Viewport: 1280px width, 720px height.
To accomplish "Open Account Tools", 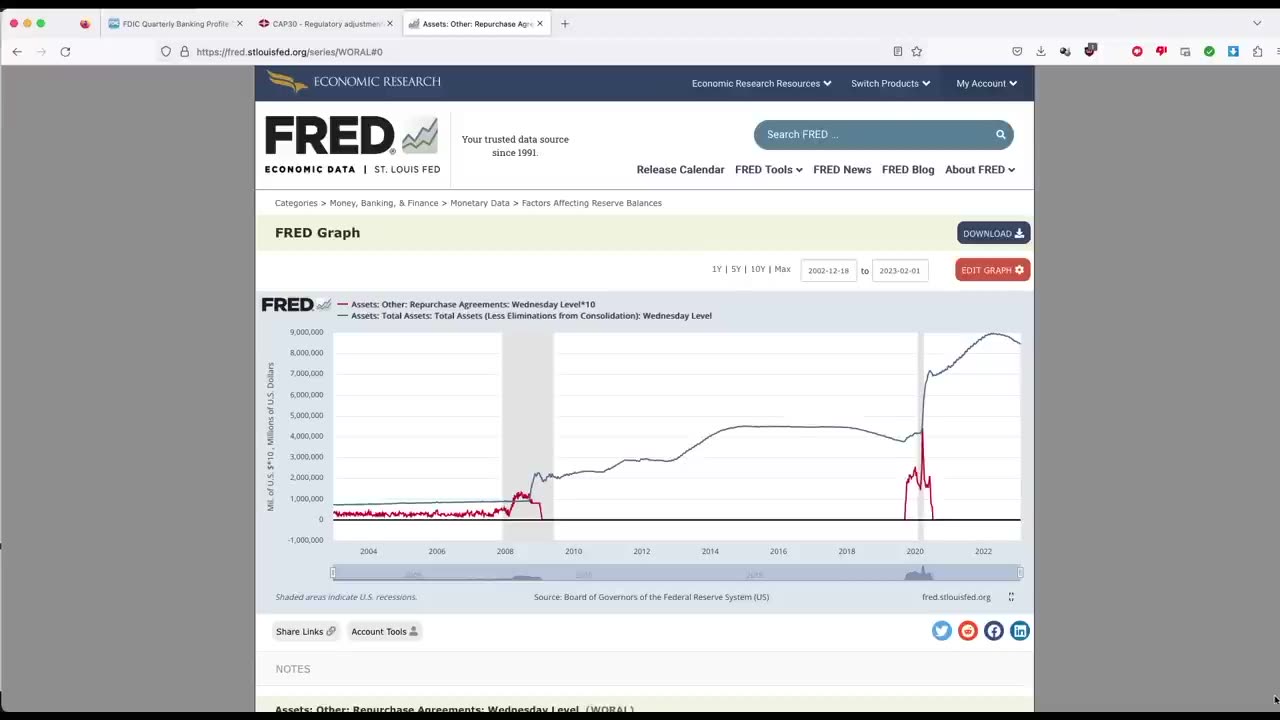I will tap(384, 631).
